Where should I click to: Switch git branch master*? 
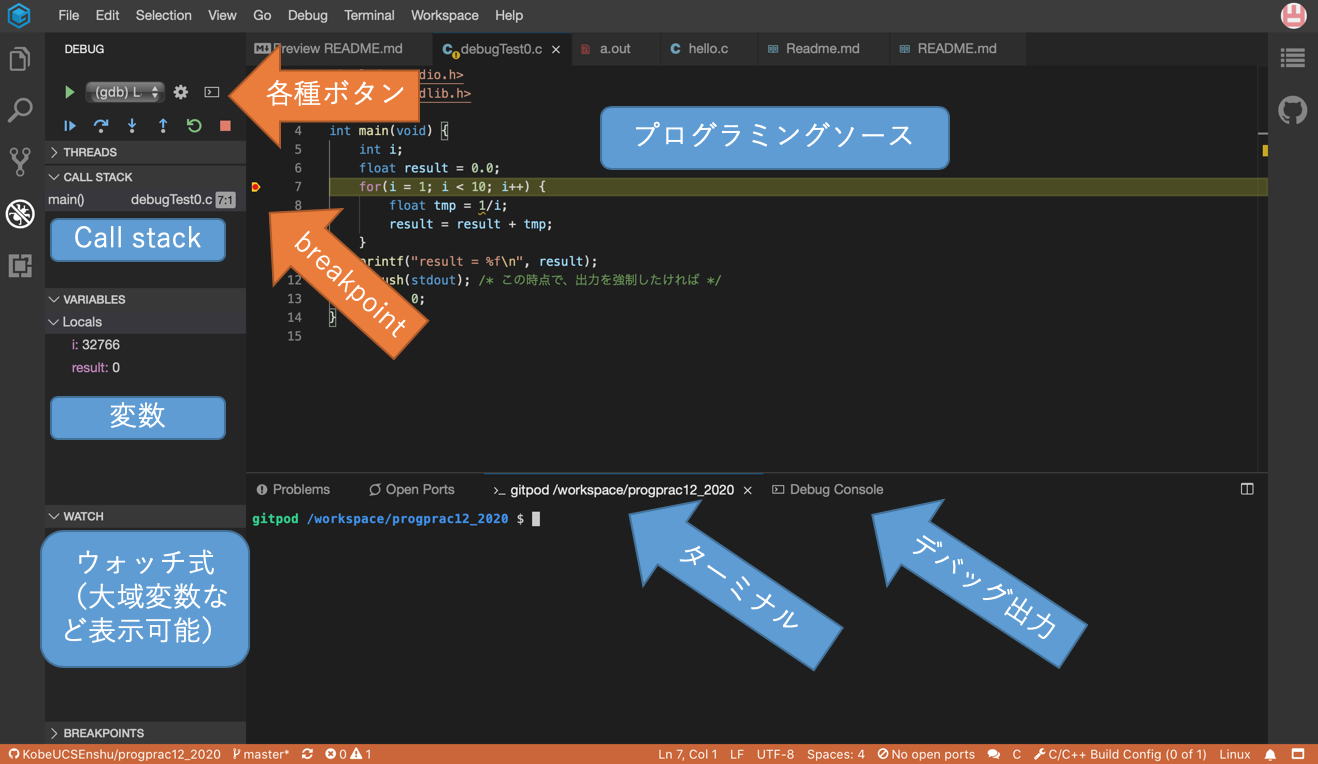pos(261,754)
